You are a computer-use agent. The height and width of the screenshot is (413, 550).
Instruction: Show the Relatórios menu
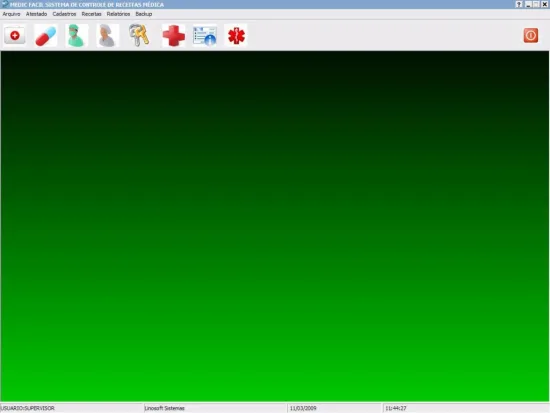pos(118,14)
